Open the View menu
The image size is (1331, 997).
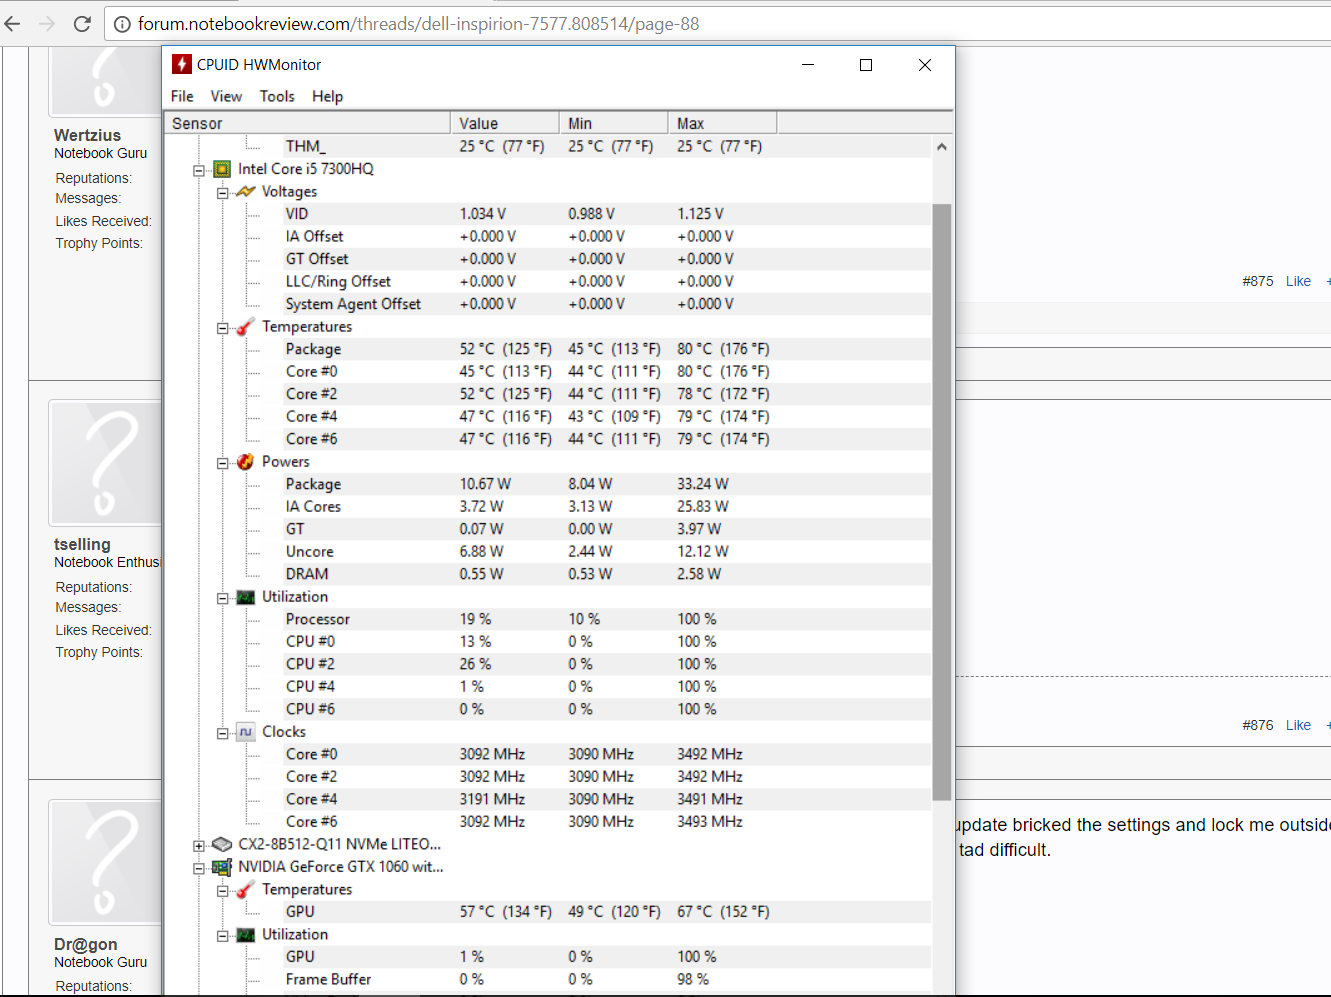(x=226, y=96)
